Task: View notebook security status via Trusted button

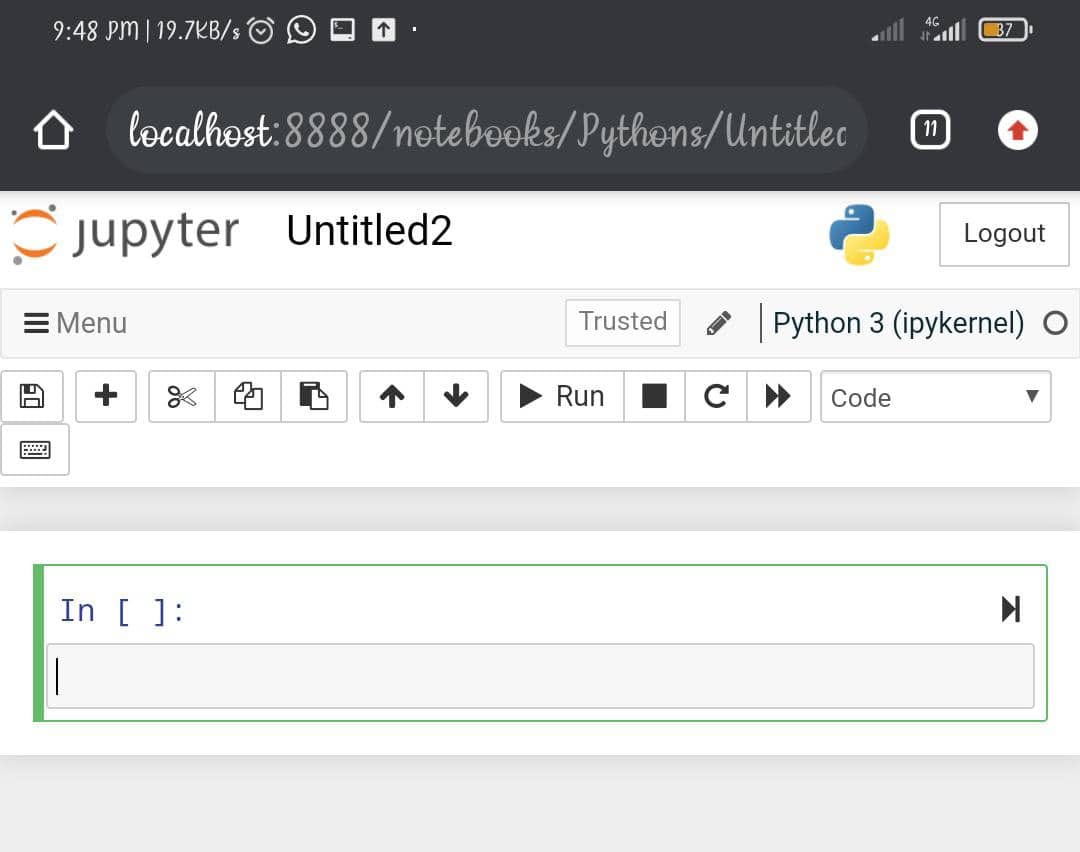Action: pyautogui.click(x=622, y=322)
